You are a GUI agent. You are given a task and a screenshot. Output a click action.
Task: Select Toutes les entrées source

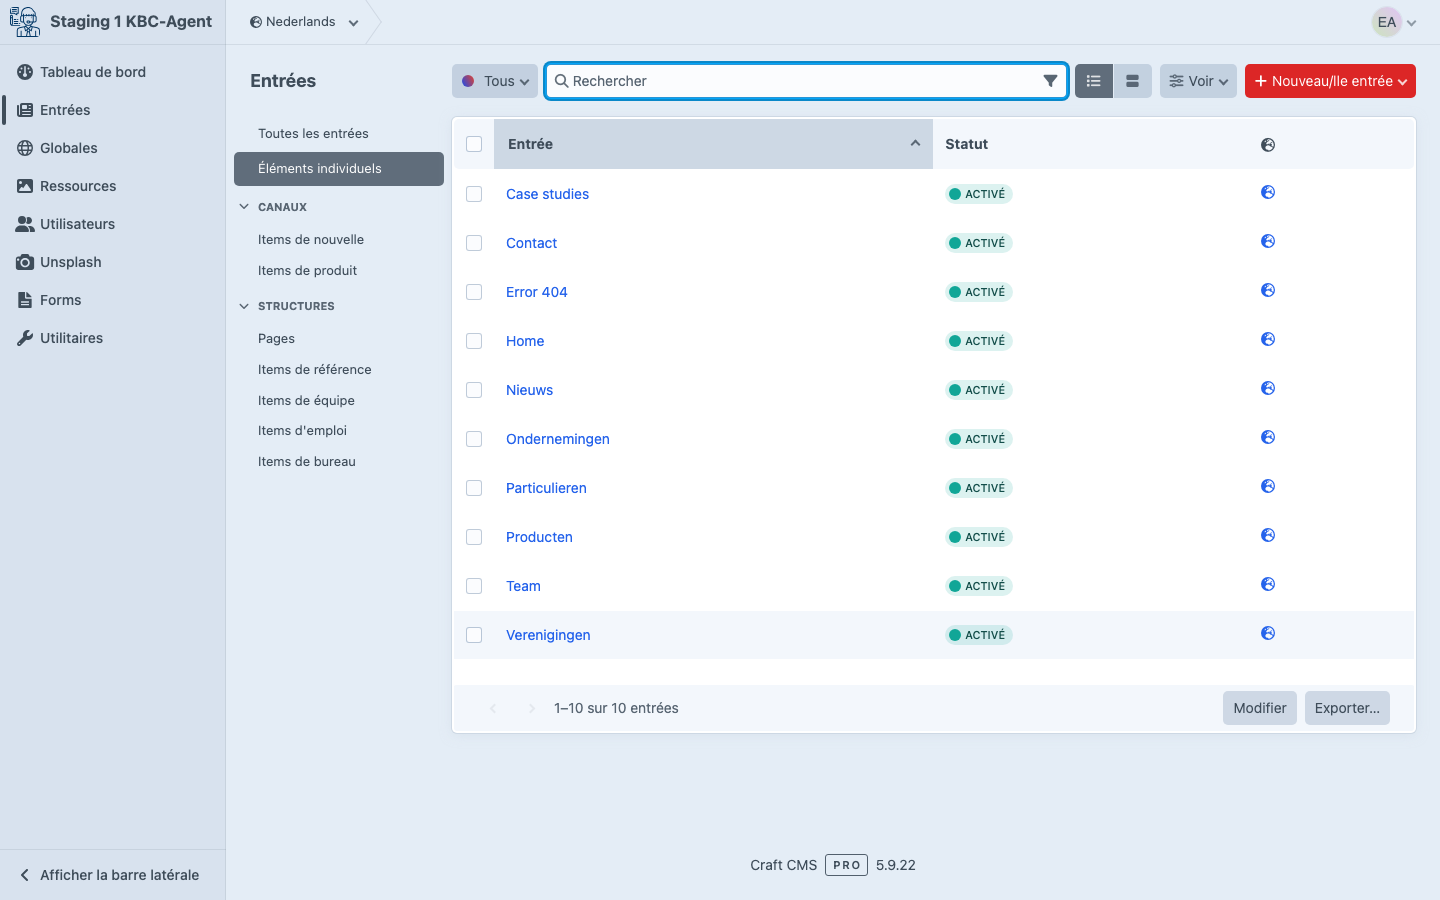coord(339,134)
